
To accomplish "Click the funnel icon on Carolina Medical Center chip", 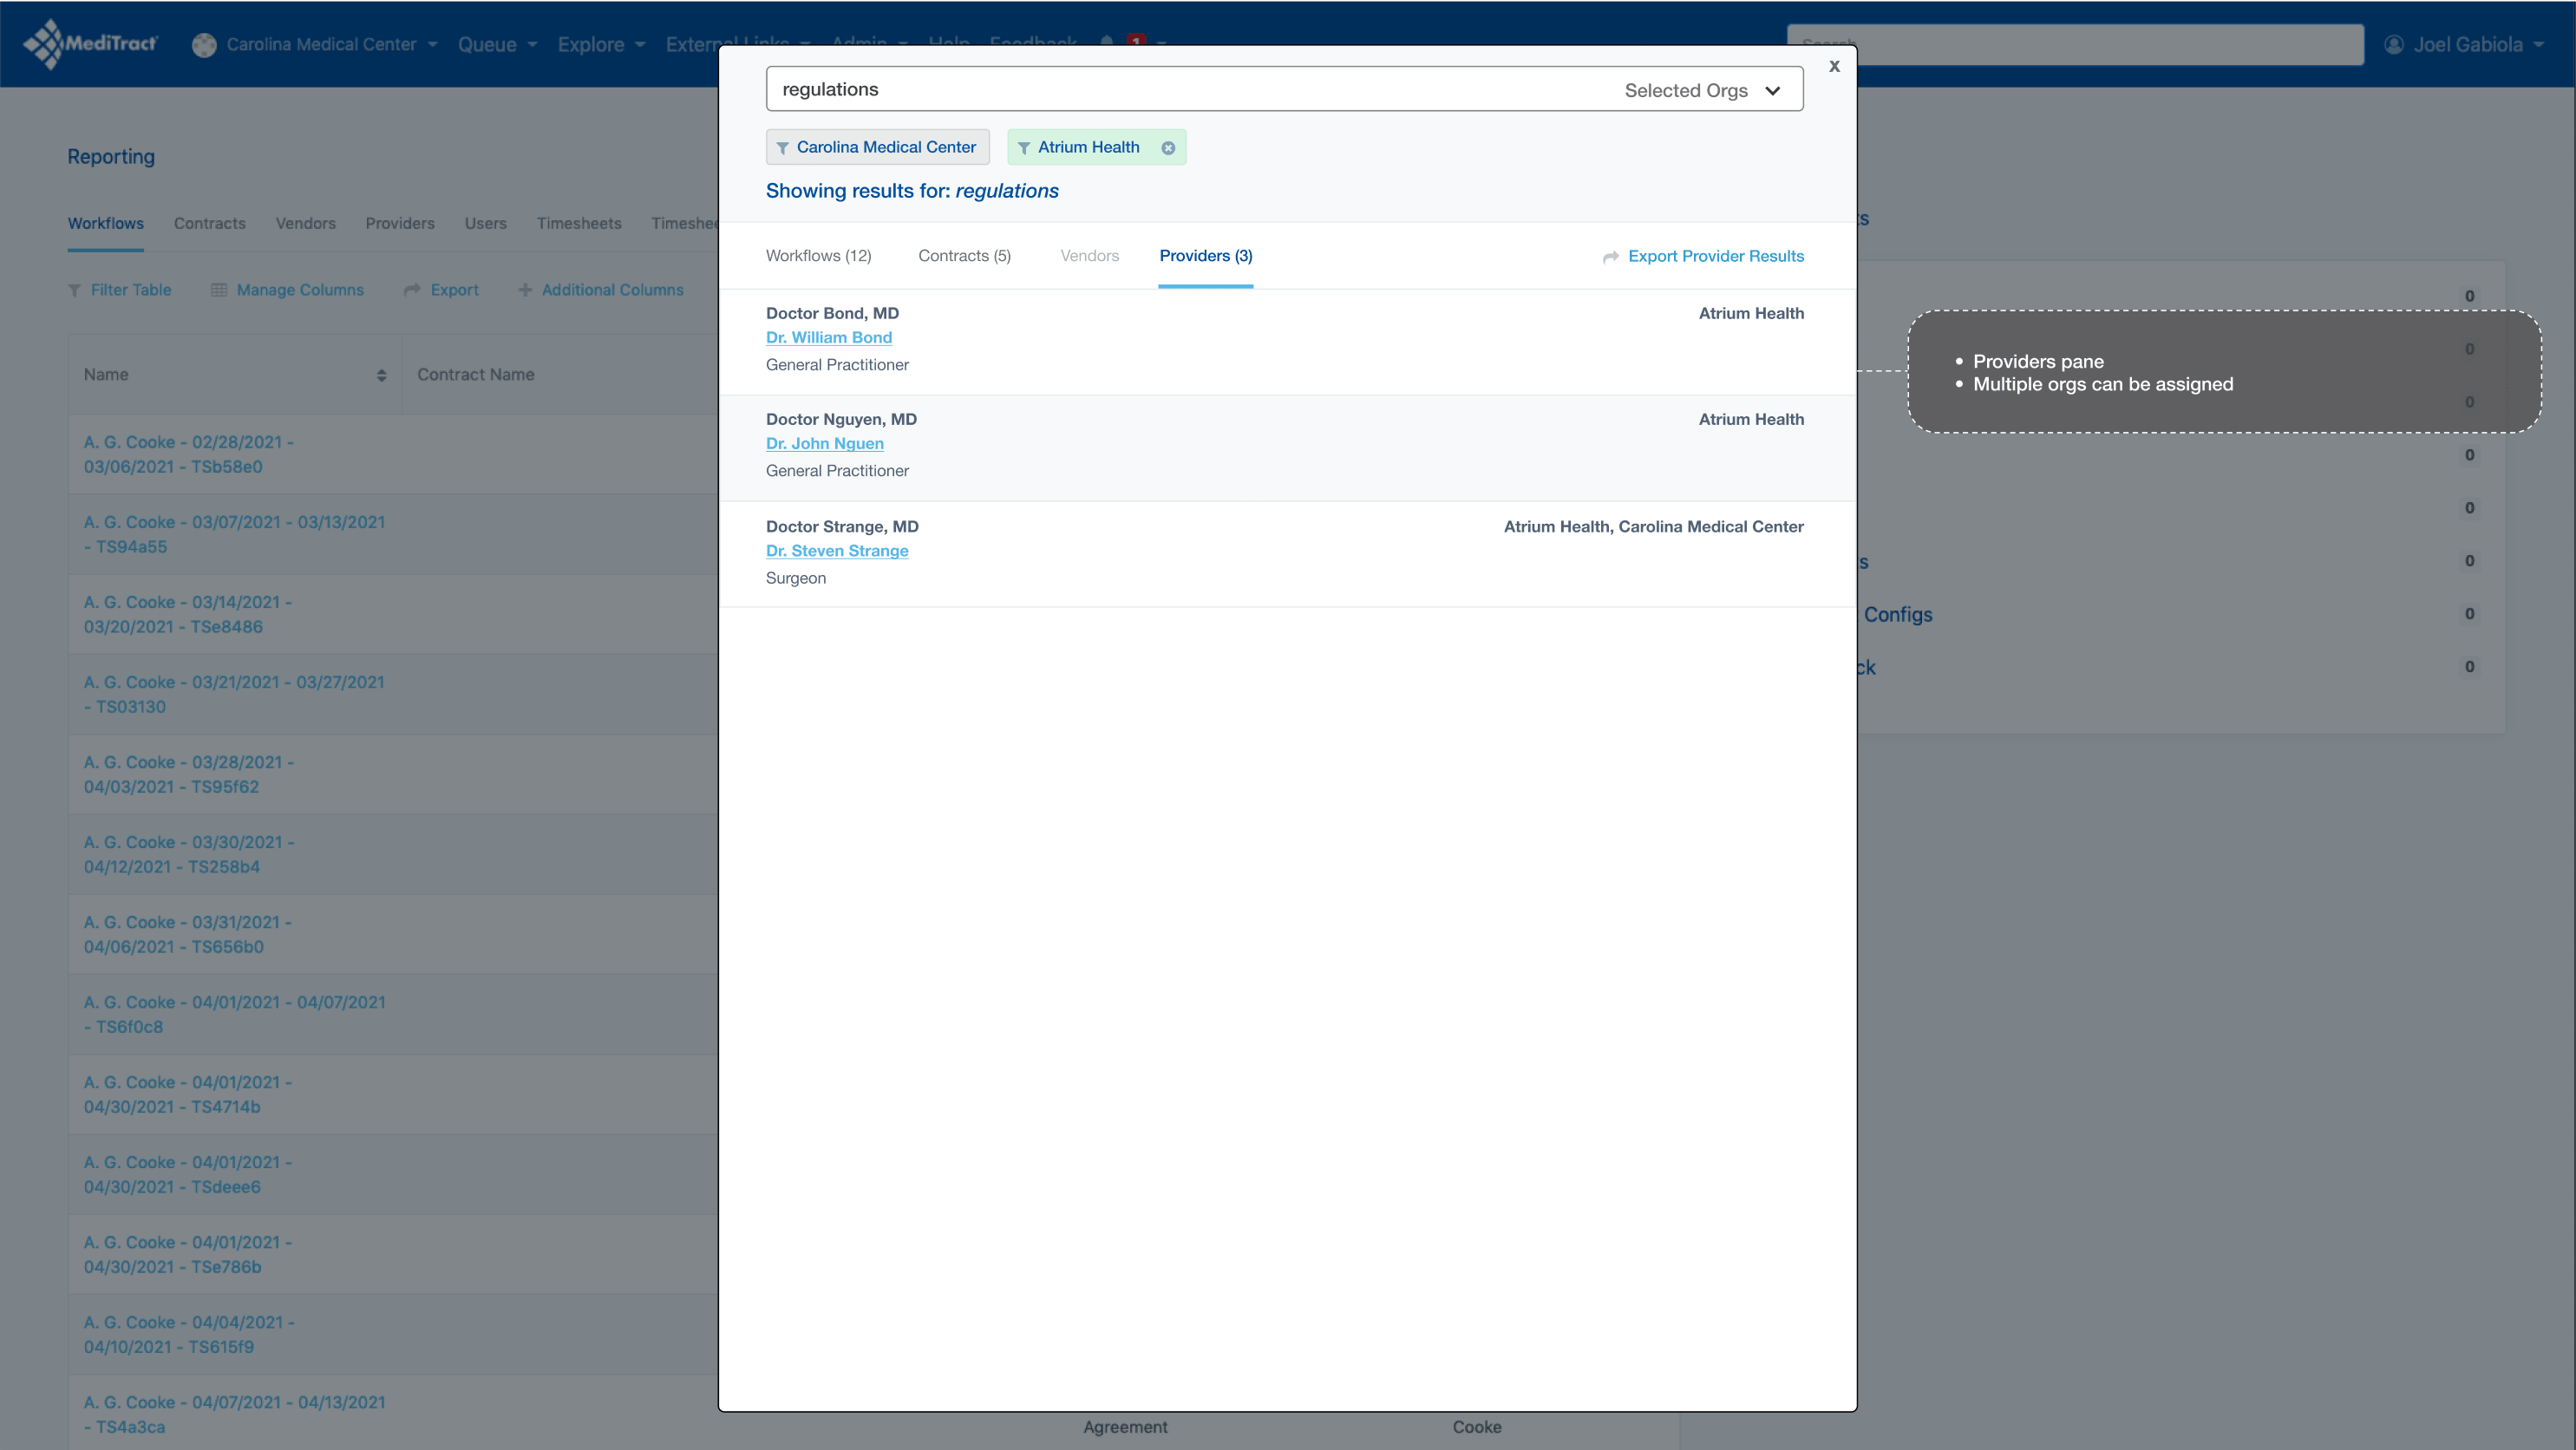I will click(783, 148).
